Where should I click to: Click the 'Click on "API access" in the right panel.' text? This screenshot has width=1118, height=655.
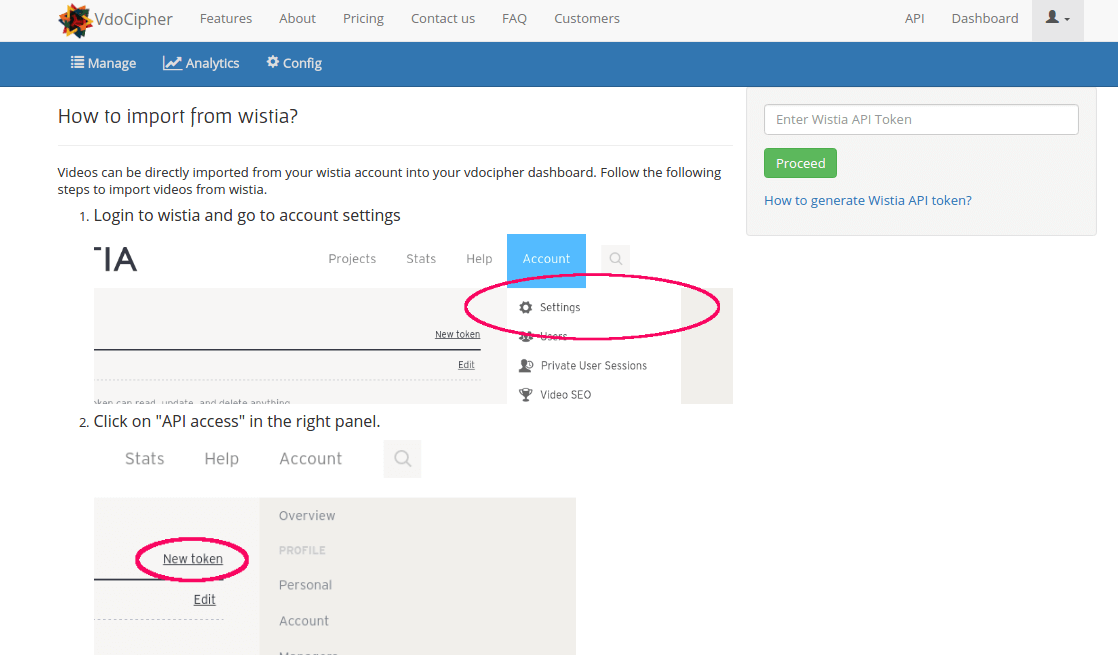pyautogui.click(x=237, y=421)
